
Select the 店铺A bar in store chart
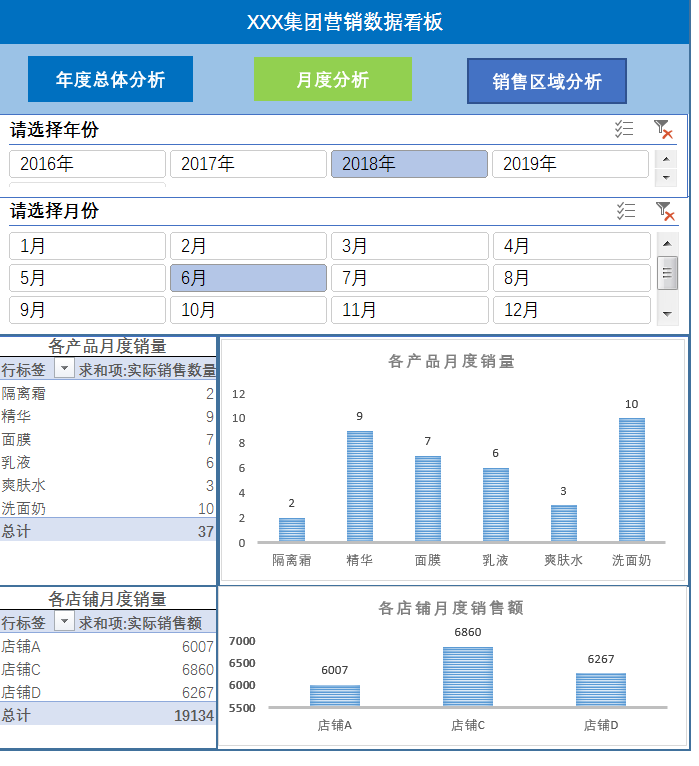(335, 696)
